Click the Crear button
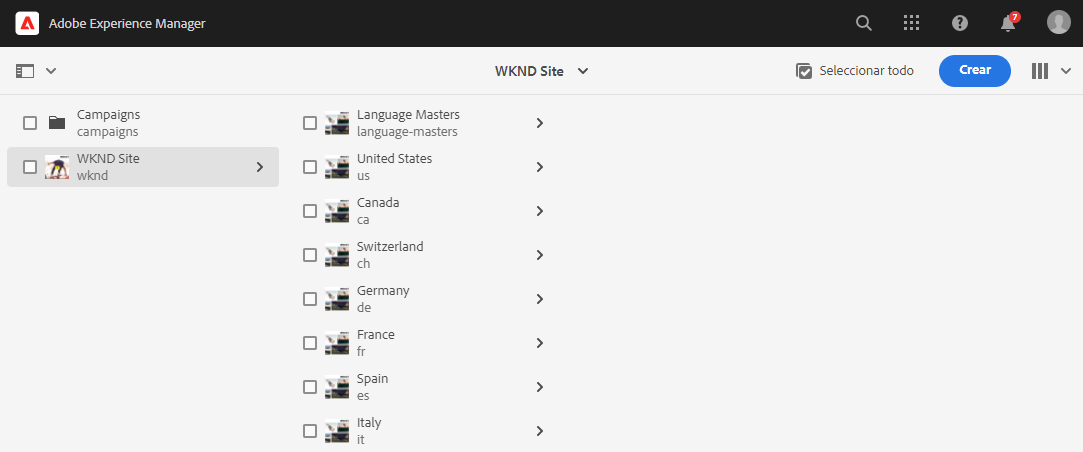This screenshot has height=452, width=1083. tap(975, 70)
